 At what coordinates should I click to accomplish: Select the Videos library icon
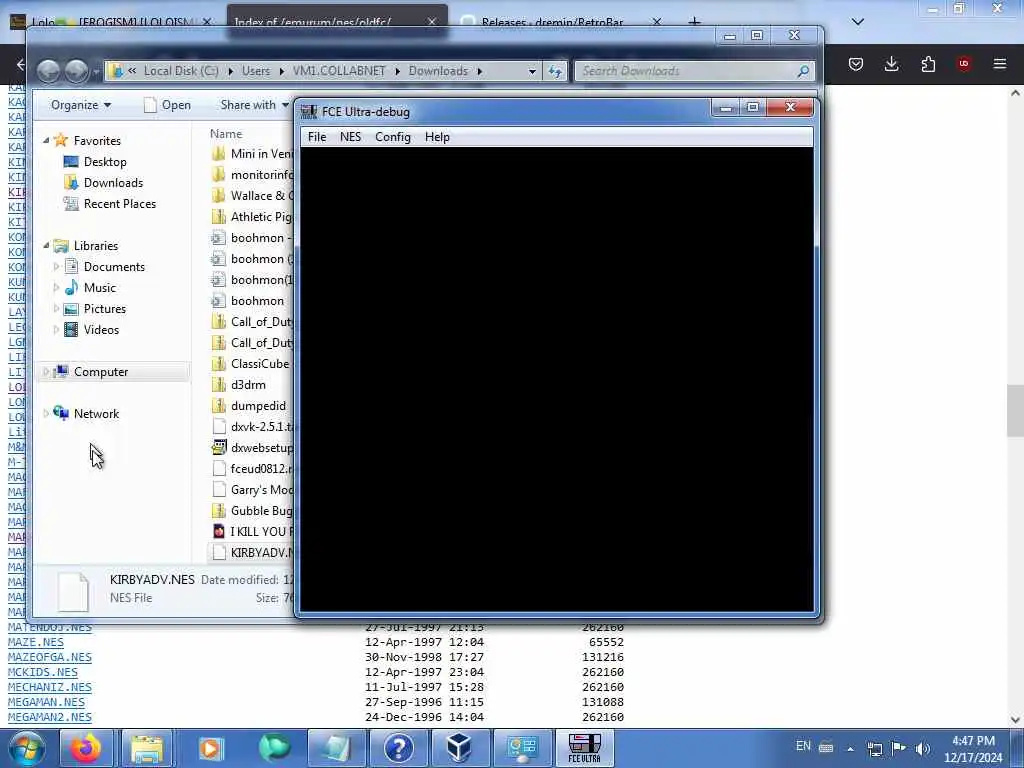71,330
